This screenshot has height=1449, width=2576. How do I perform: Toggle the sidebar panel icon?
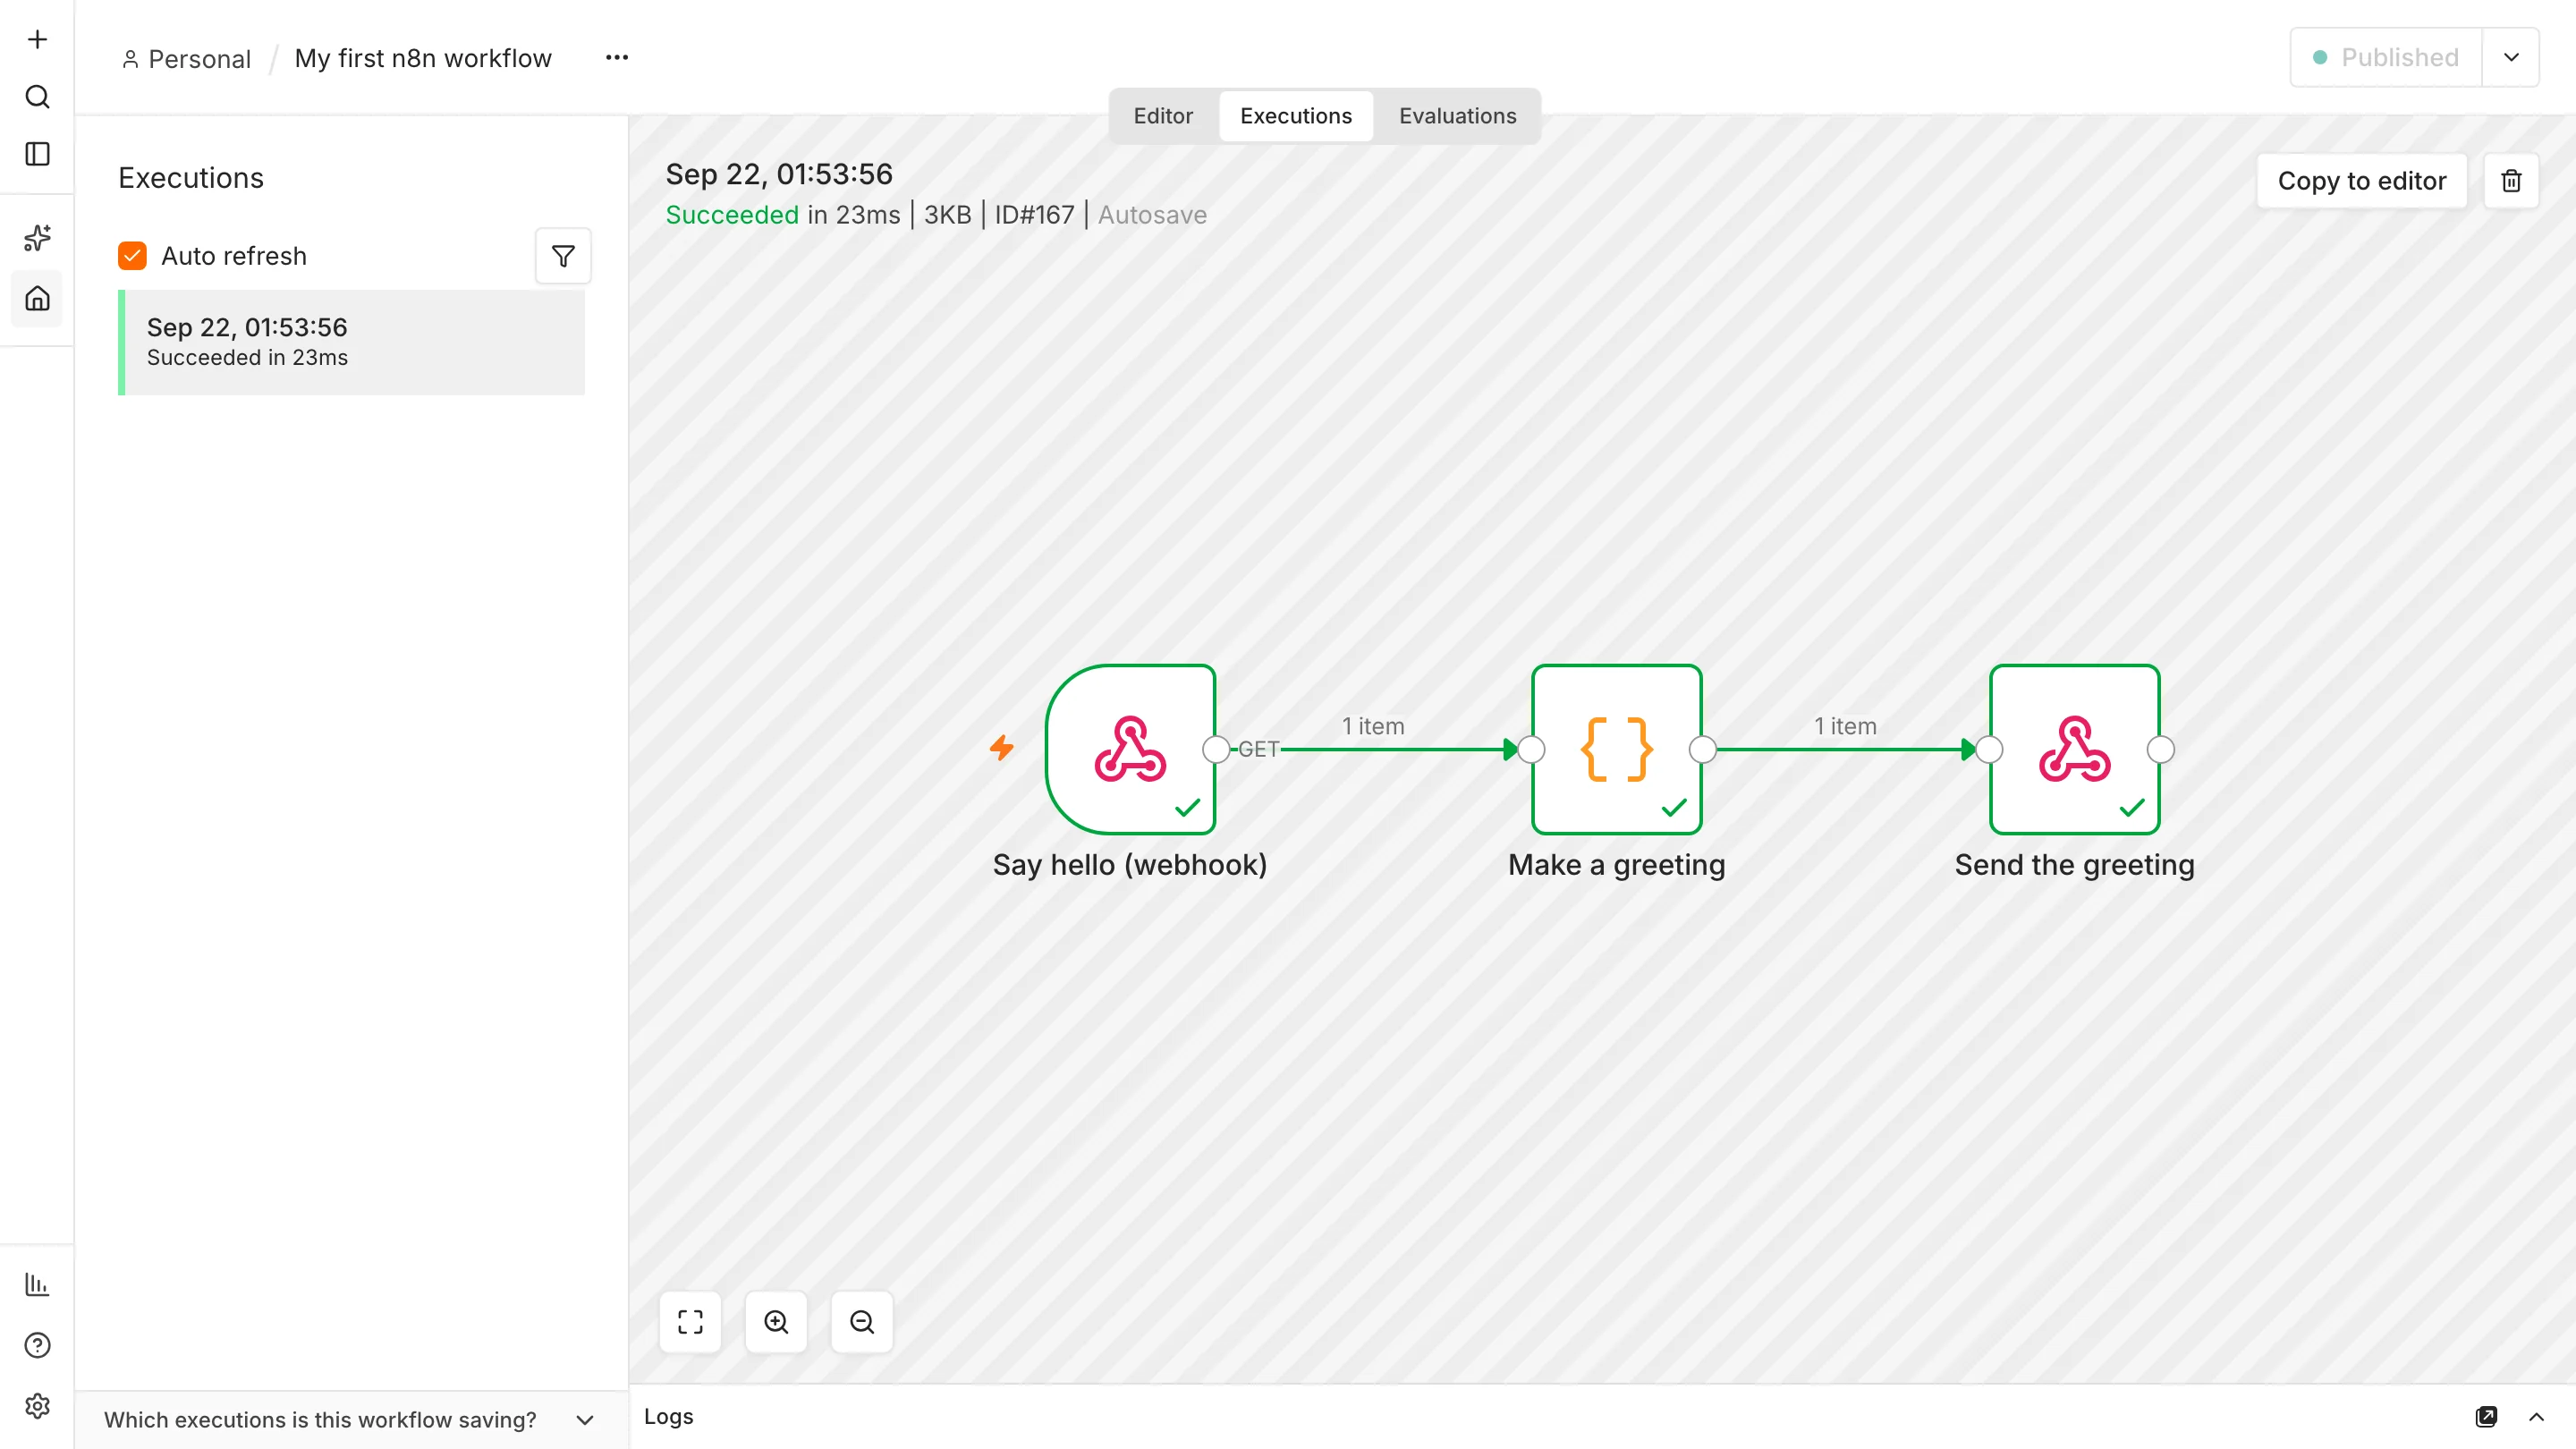(37, 154)
